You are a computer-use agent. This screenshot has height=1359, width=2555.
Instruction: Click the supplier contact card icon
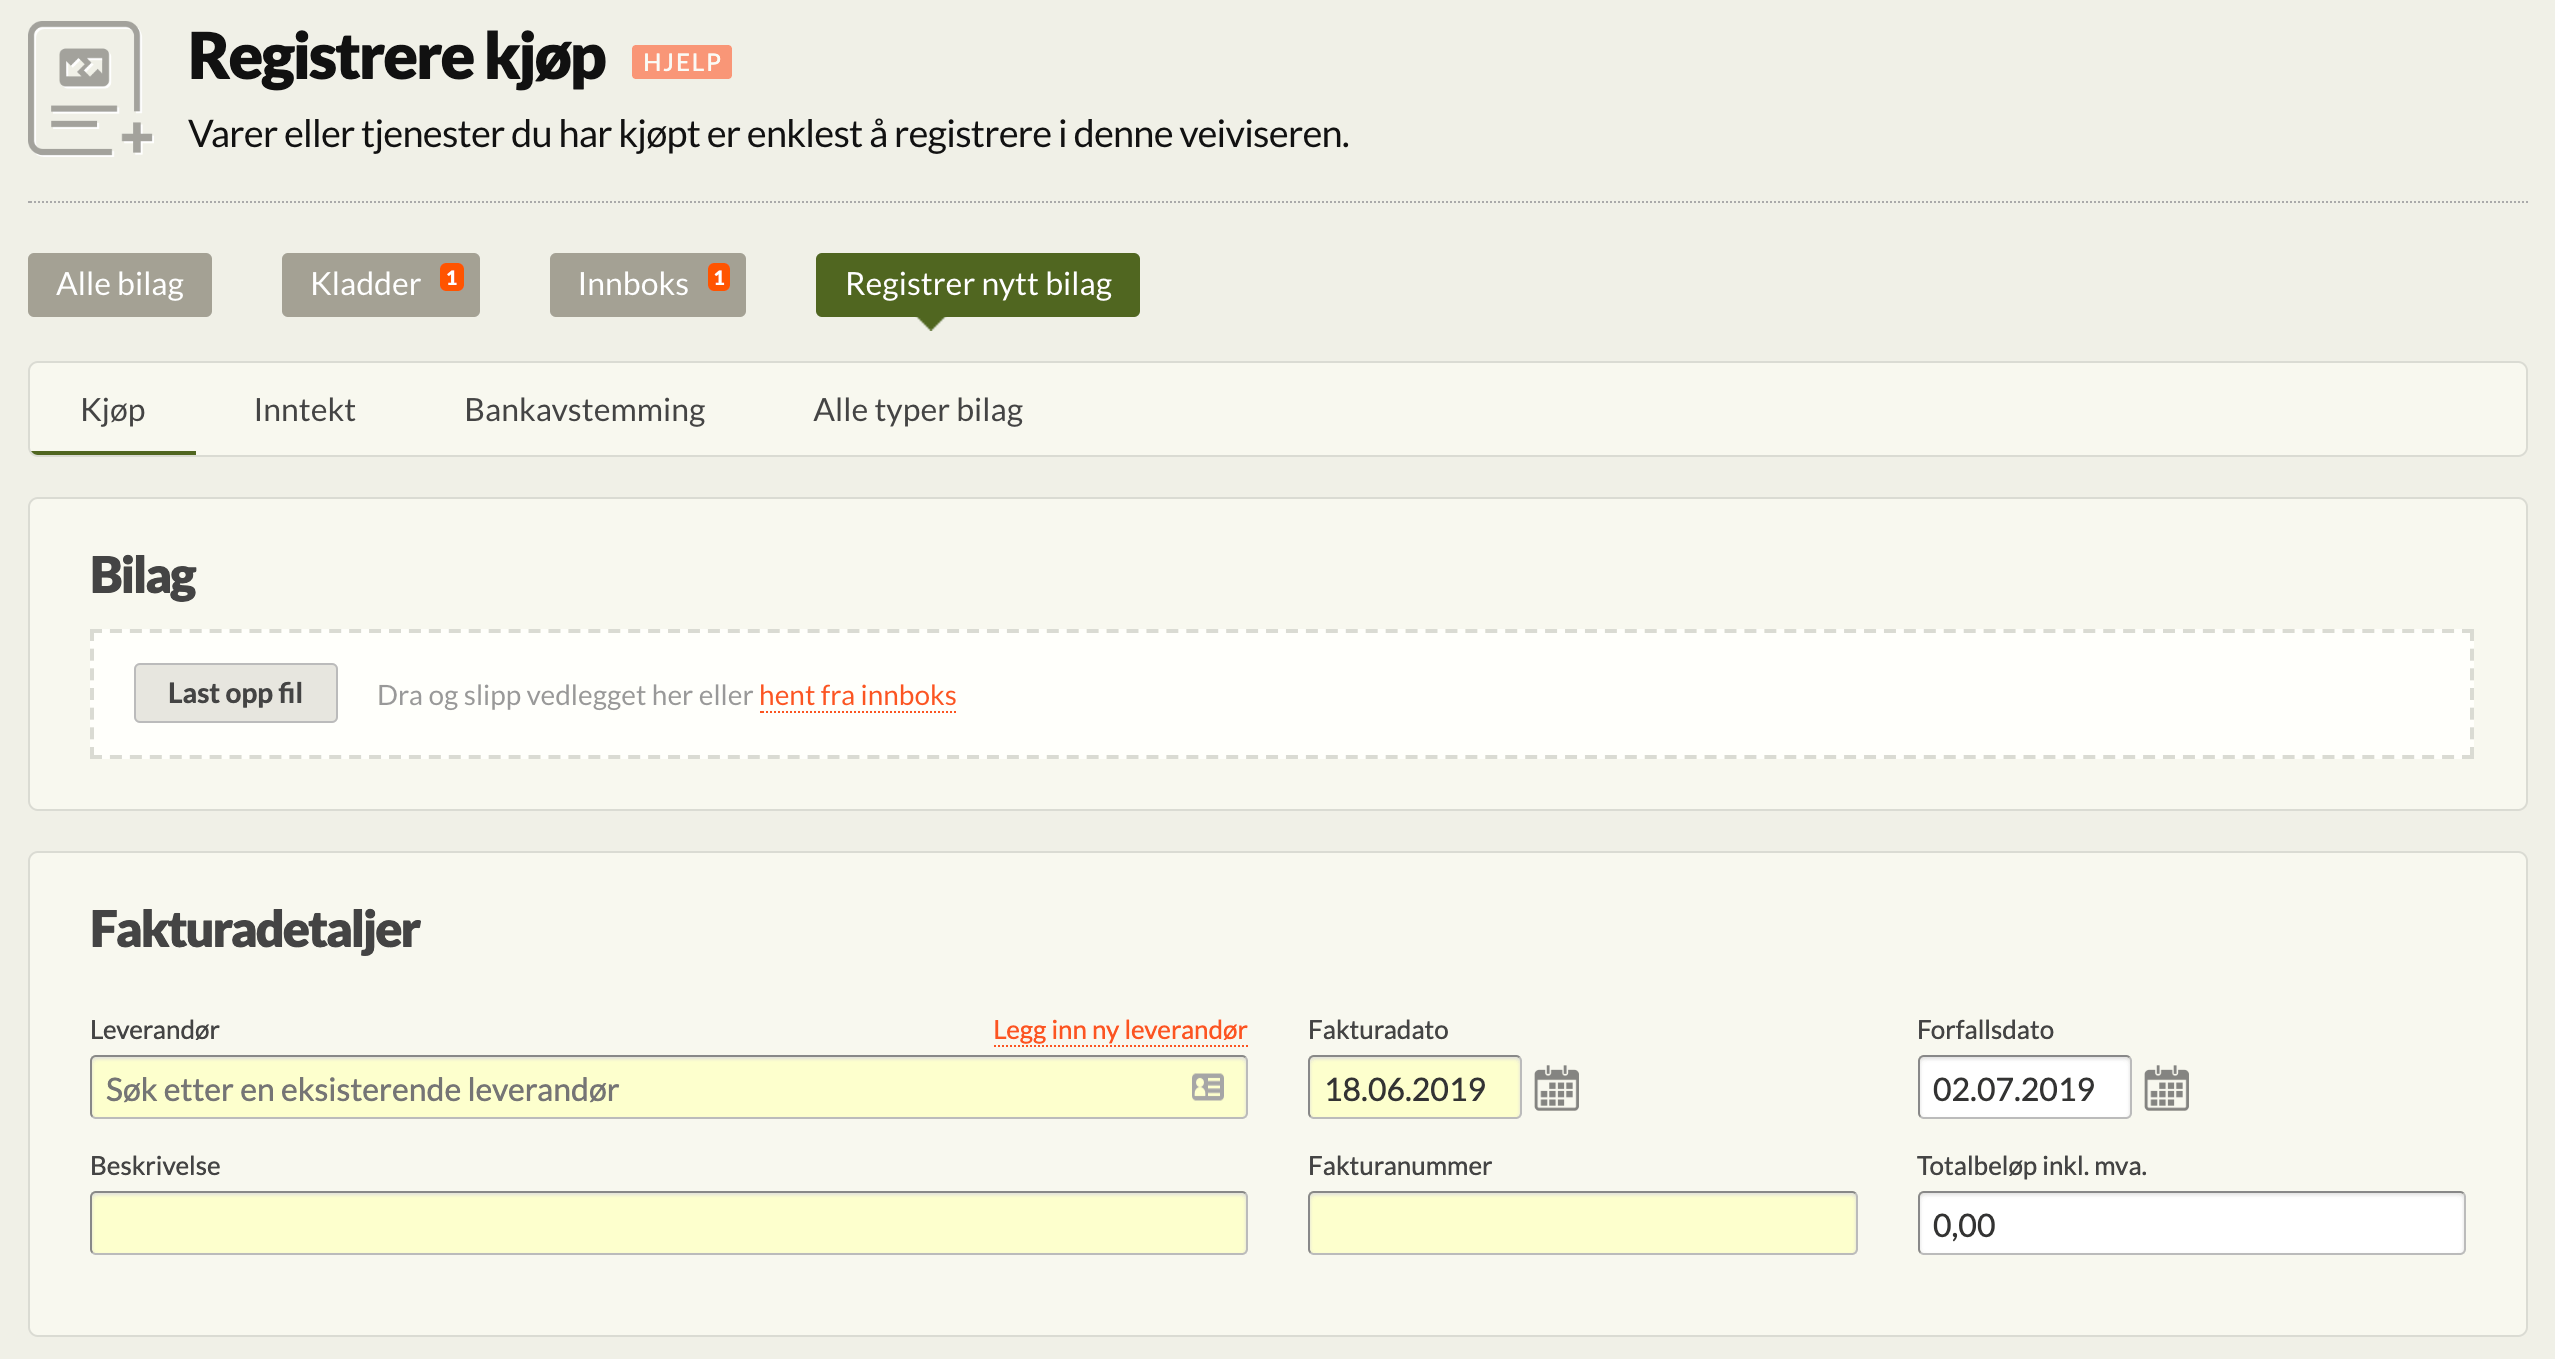[1207, 1087]
